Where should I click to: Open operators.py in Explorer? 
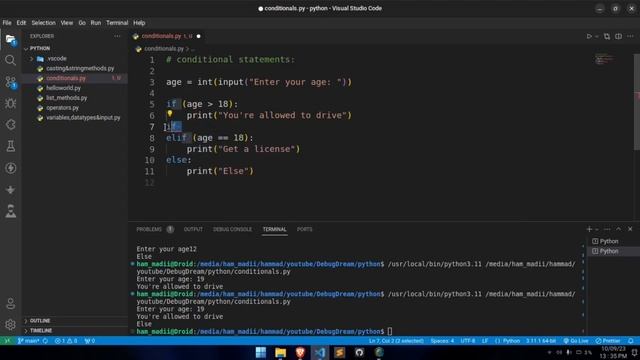point(62,108)
